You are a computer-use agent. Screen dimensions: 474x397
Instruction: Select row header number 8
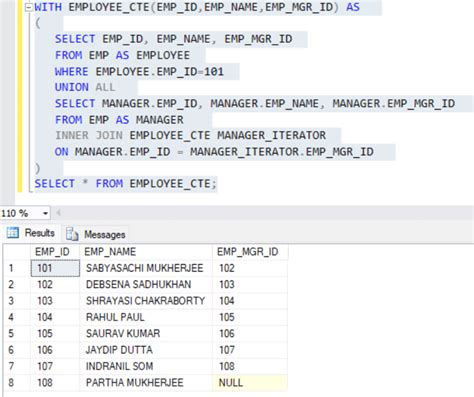17,382
